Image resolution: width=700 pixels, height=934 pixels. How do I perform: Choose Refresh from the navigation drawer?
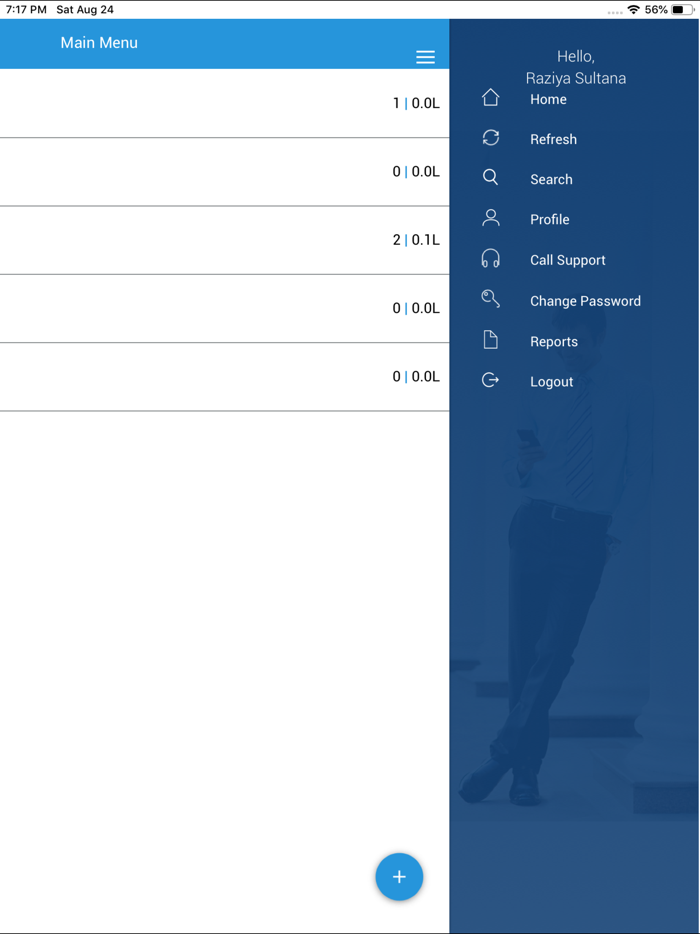(554, 139)
